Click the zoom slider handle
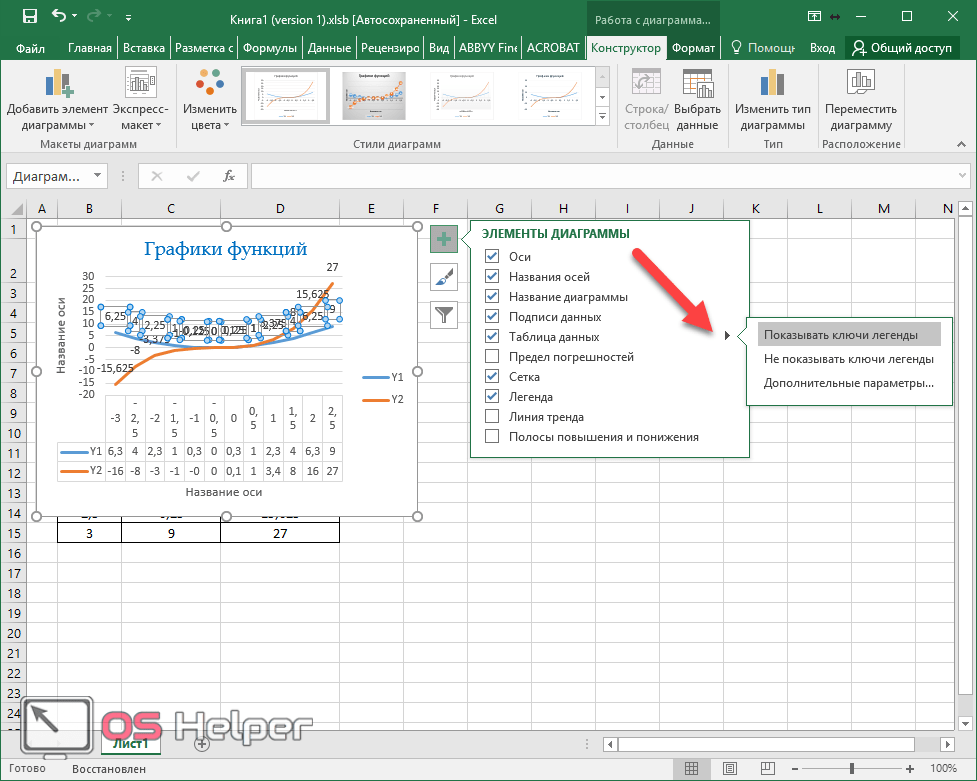 (x=851, y=769)
